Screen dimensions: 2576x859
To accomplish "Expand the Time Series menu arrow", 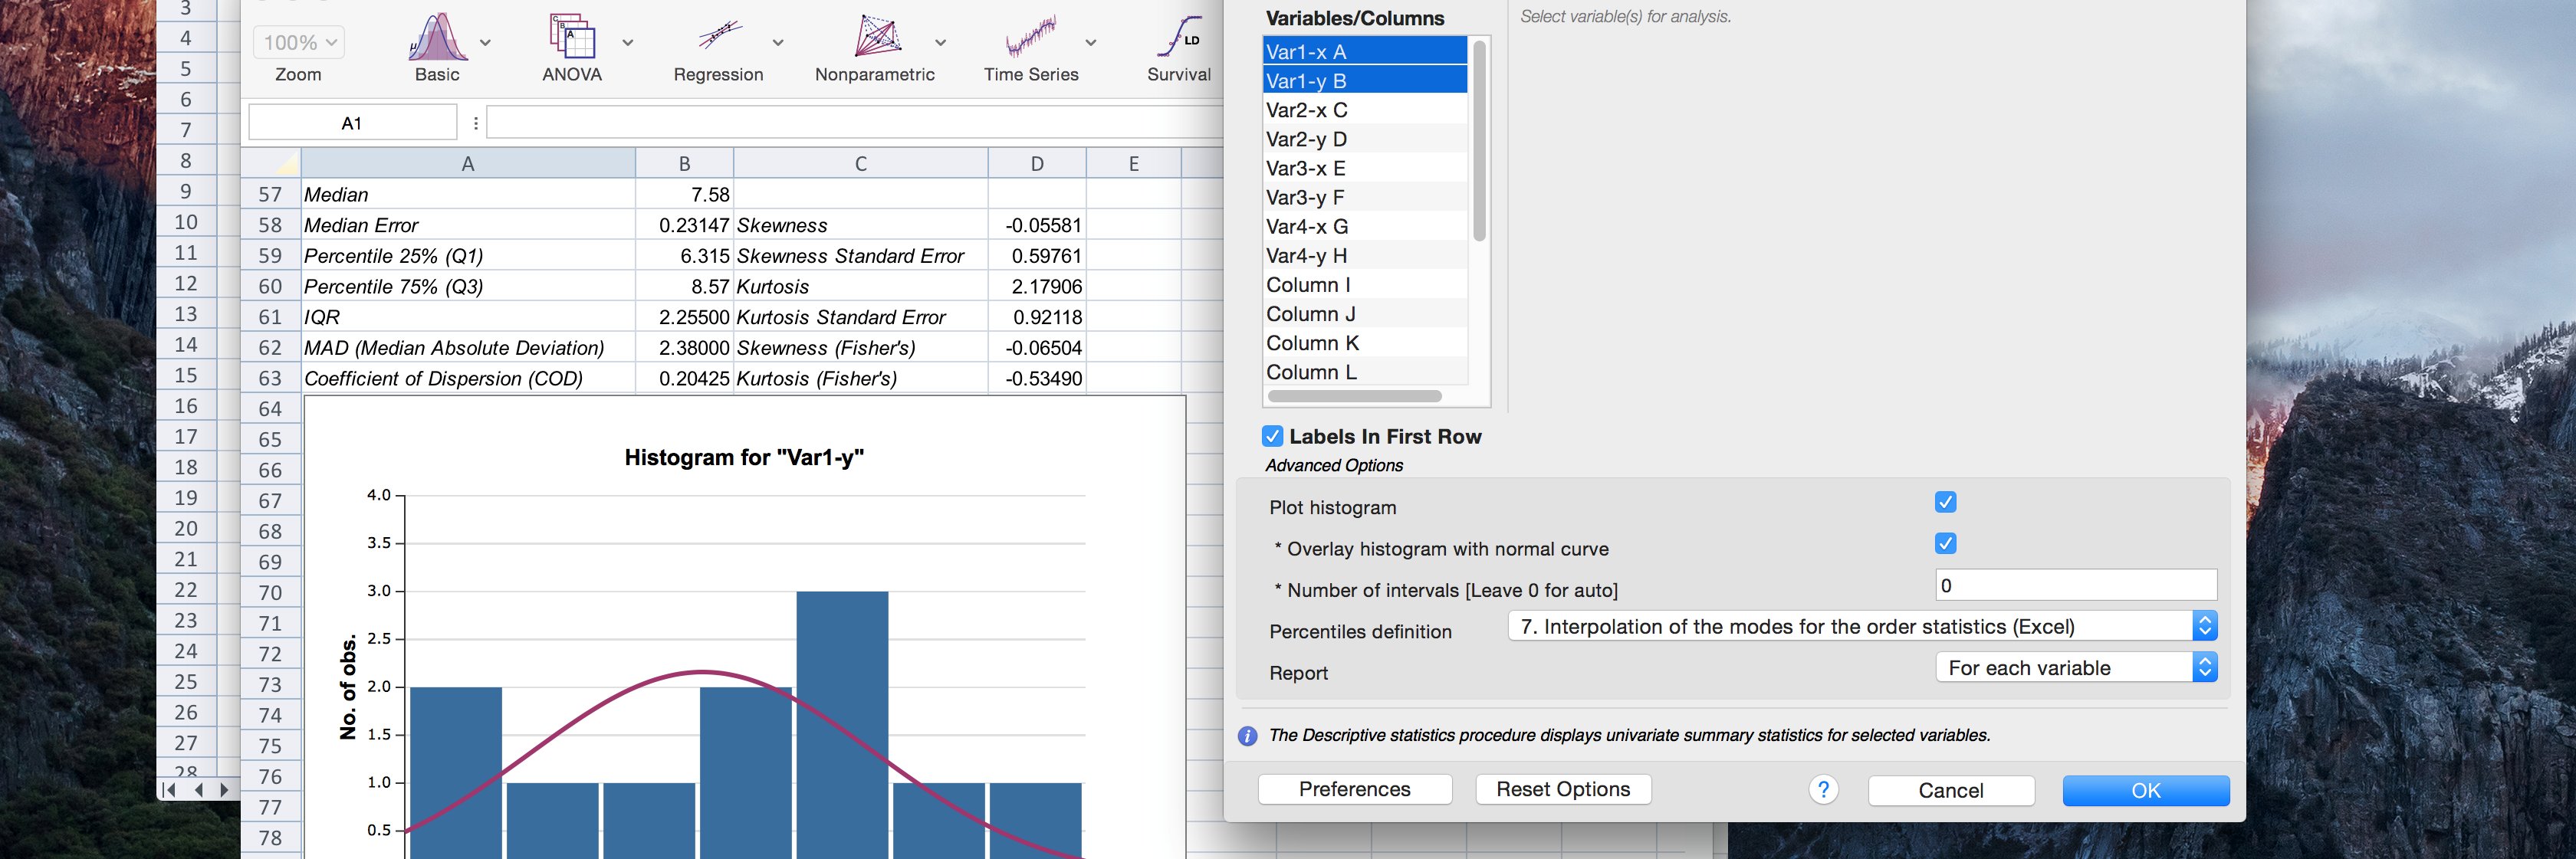I will click(1091, 43).
